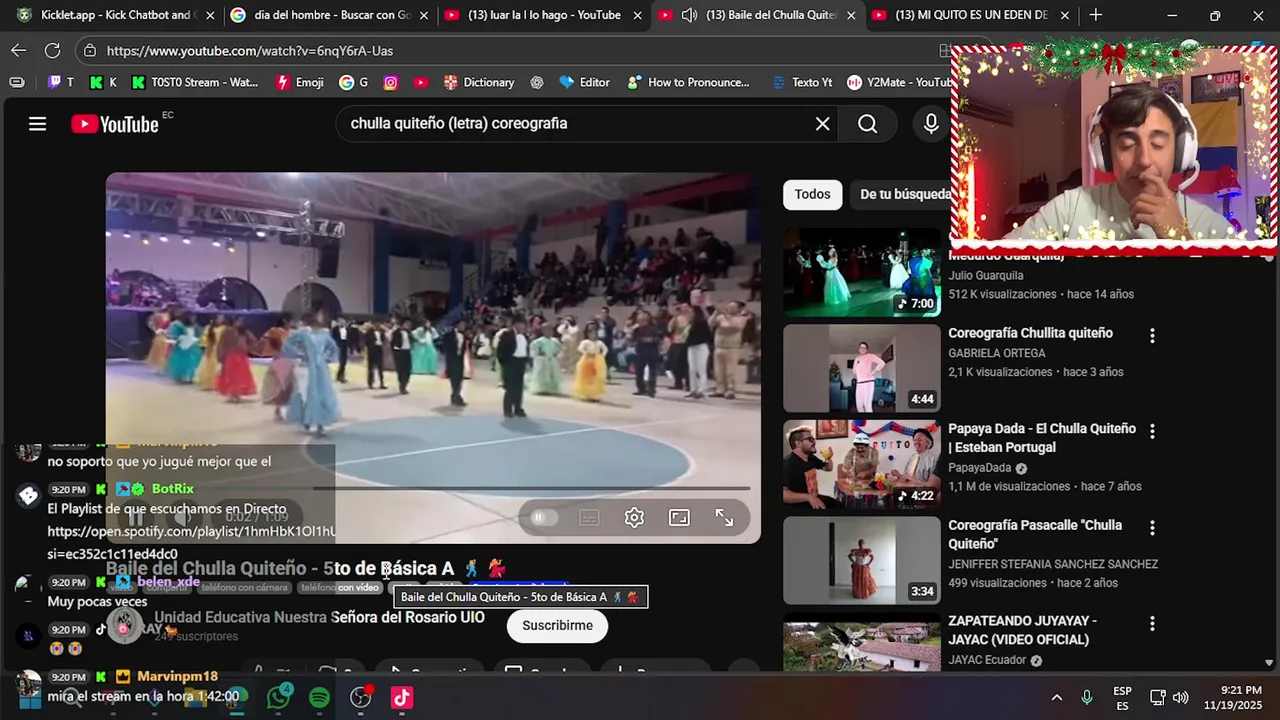Open 'Coreografía Chullita quiteño' thumbnail
This screenshot has width=1280, height=720.
click(862, 368)
